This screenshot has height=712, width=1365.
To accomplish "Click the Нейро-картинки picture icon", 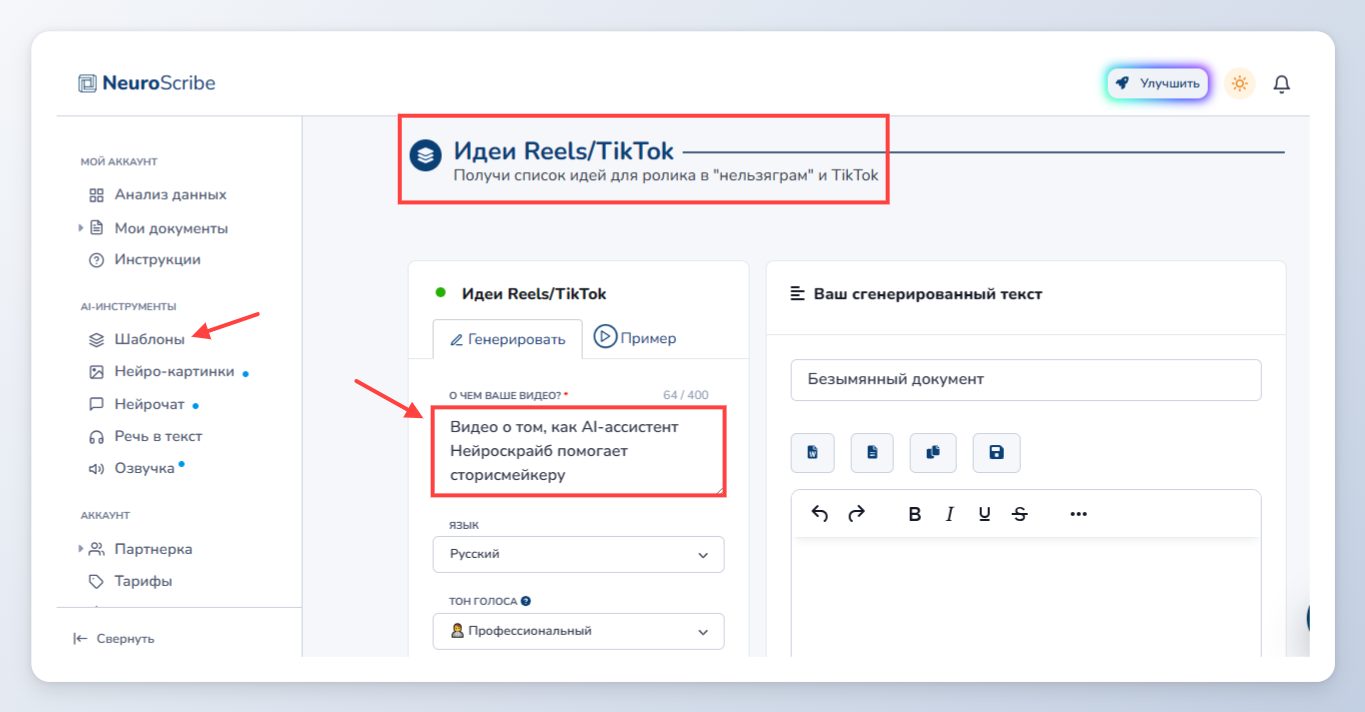I will pyautogui.click(x=97, y=372).
